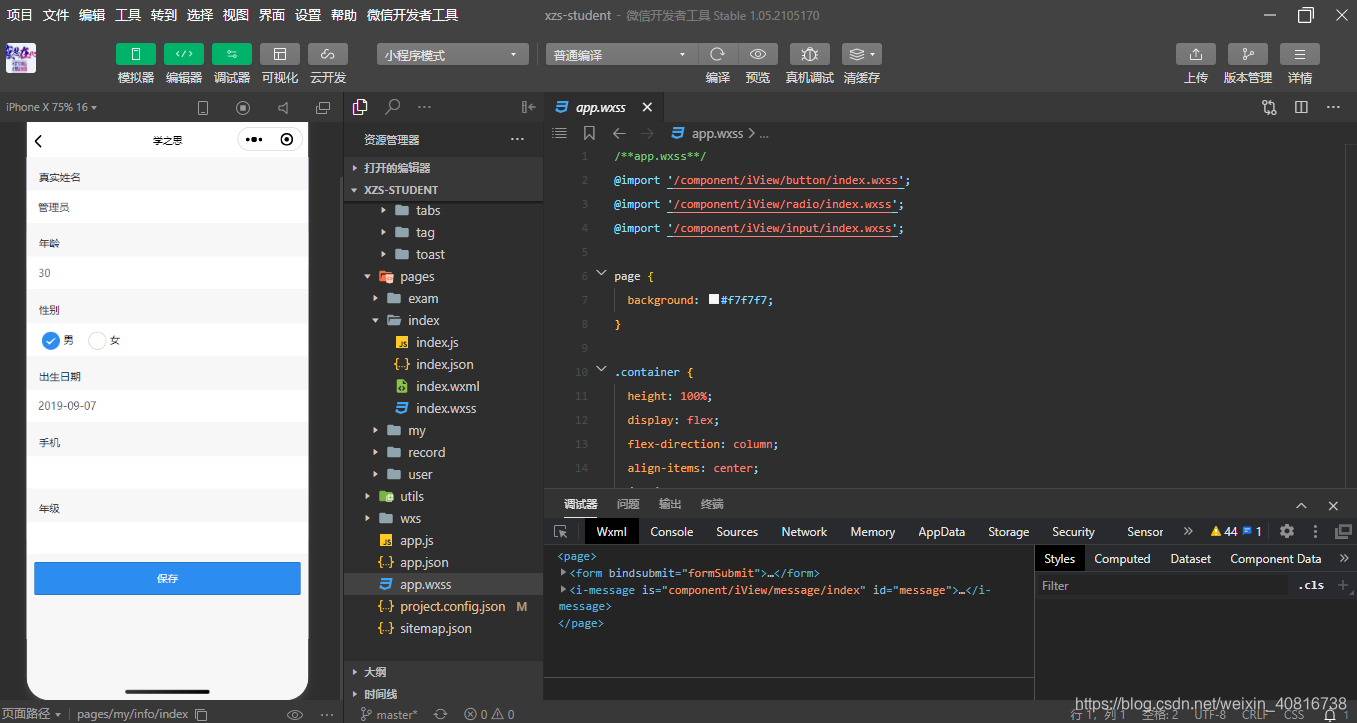The height and width of the screenshot is (723, 1357).
Task: Close the app.wxss editor tab
Action: click(x=647, y=107)
